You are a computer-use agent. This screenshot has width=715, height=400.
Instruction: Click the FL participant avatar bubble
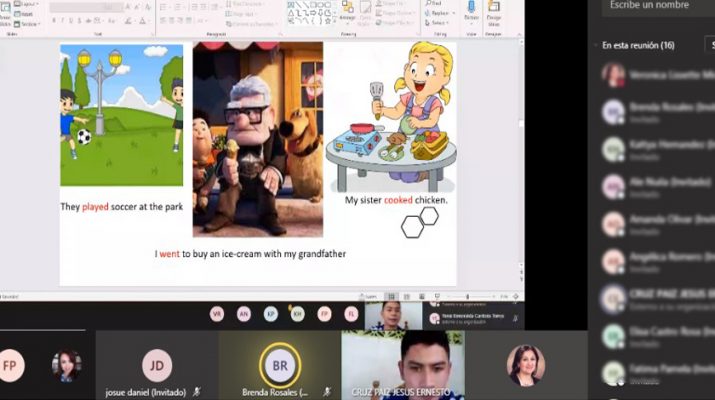click(x=350, y=313)
